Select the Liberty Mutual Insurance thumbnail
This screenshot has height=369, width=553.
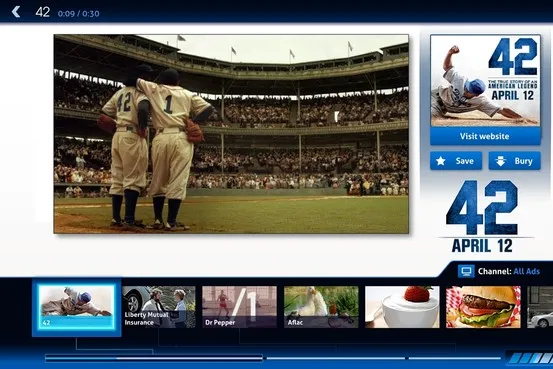(159, 307)
